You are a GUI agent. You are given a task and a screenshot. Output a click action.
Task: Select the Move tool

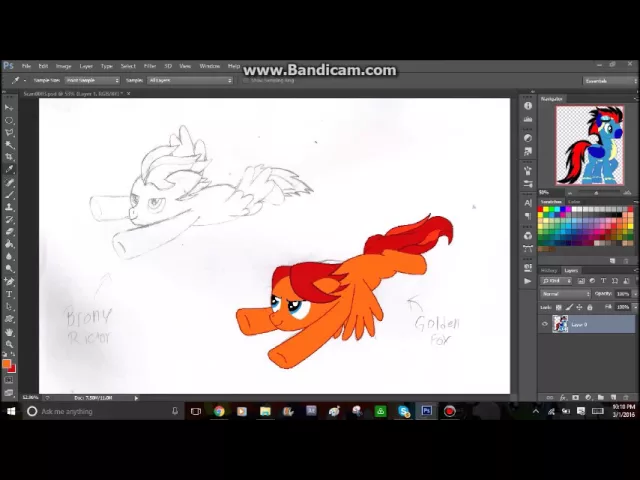(x=9, y=108)
